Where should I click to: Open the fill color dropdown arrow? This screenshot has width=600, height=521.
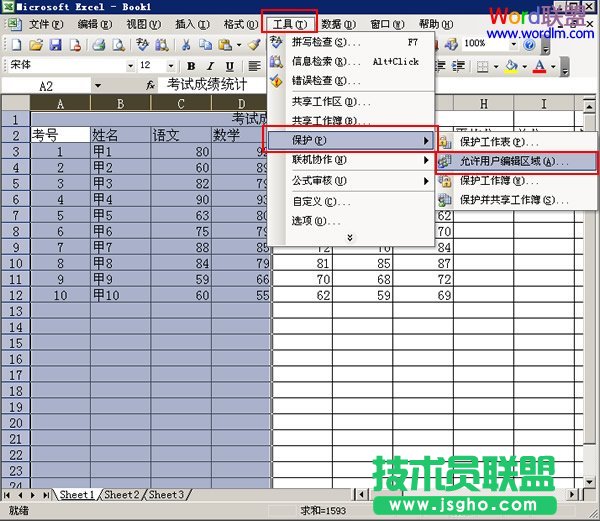(525, 67)
